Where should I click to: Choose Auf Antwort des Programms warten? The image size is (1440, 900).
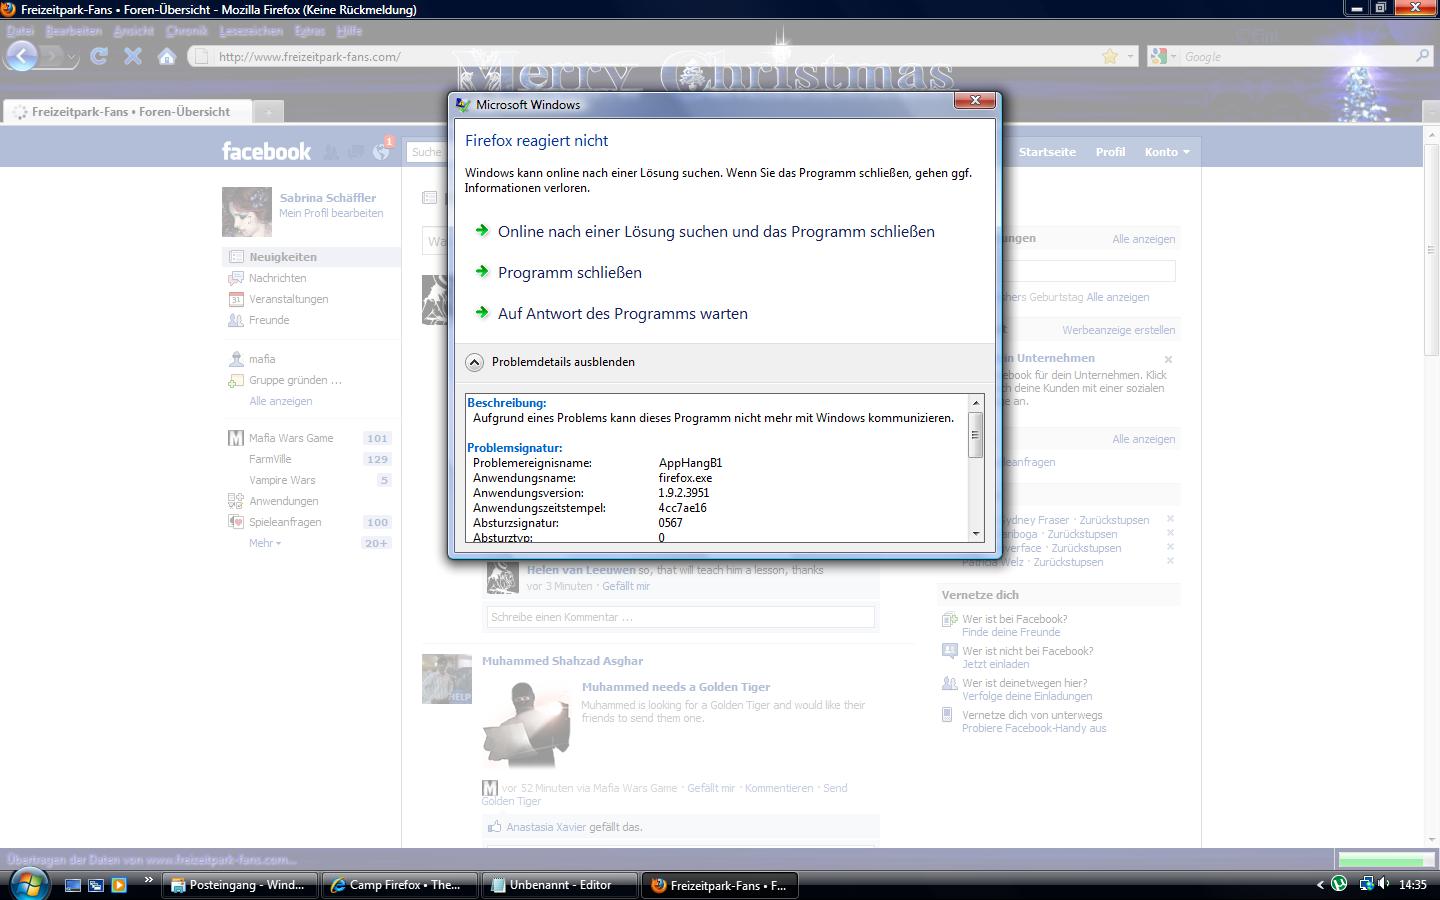point(623,313)
